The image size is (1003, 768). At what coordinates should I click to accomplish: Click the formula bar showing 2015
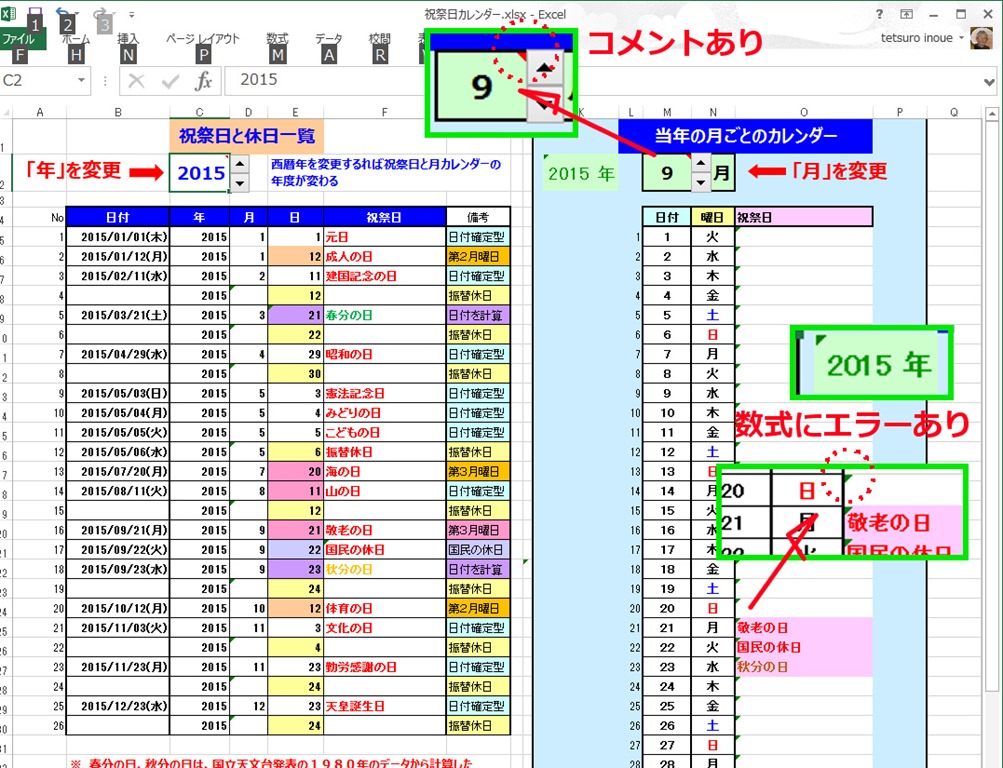coord(260,80)
